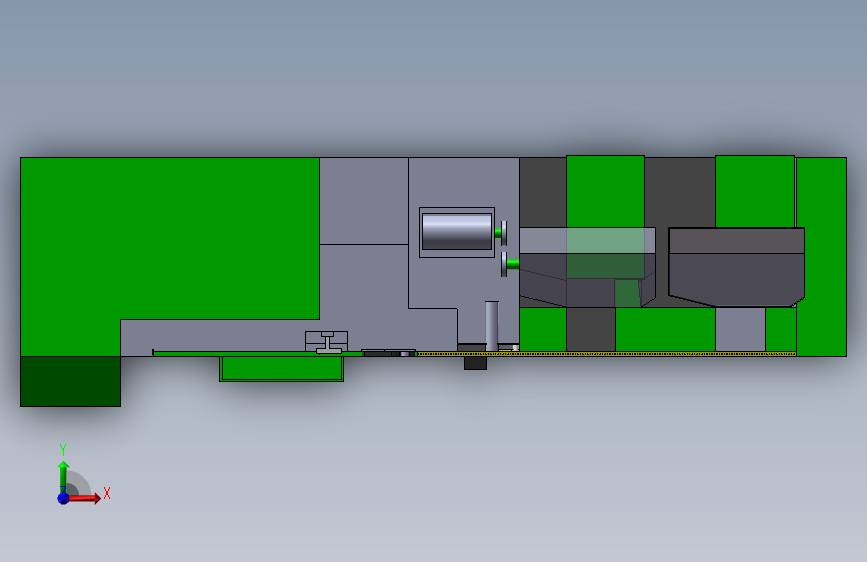The height and width of the screenshot is (562, 867).
Task: Select the tall green column at far right
Action: (x=822, y=257)
